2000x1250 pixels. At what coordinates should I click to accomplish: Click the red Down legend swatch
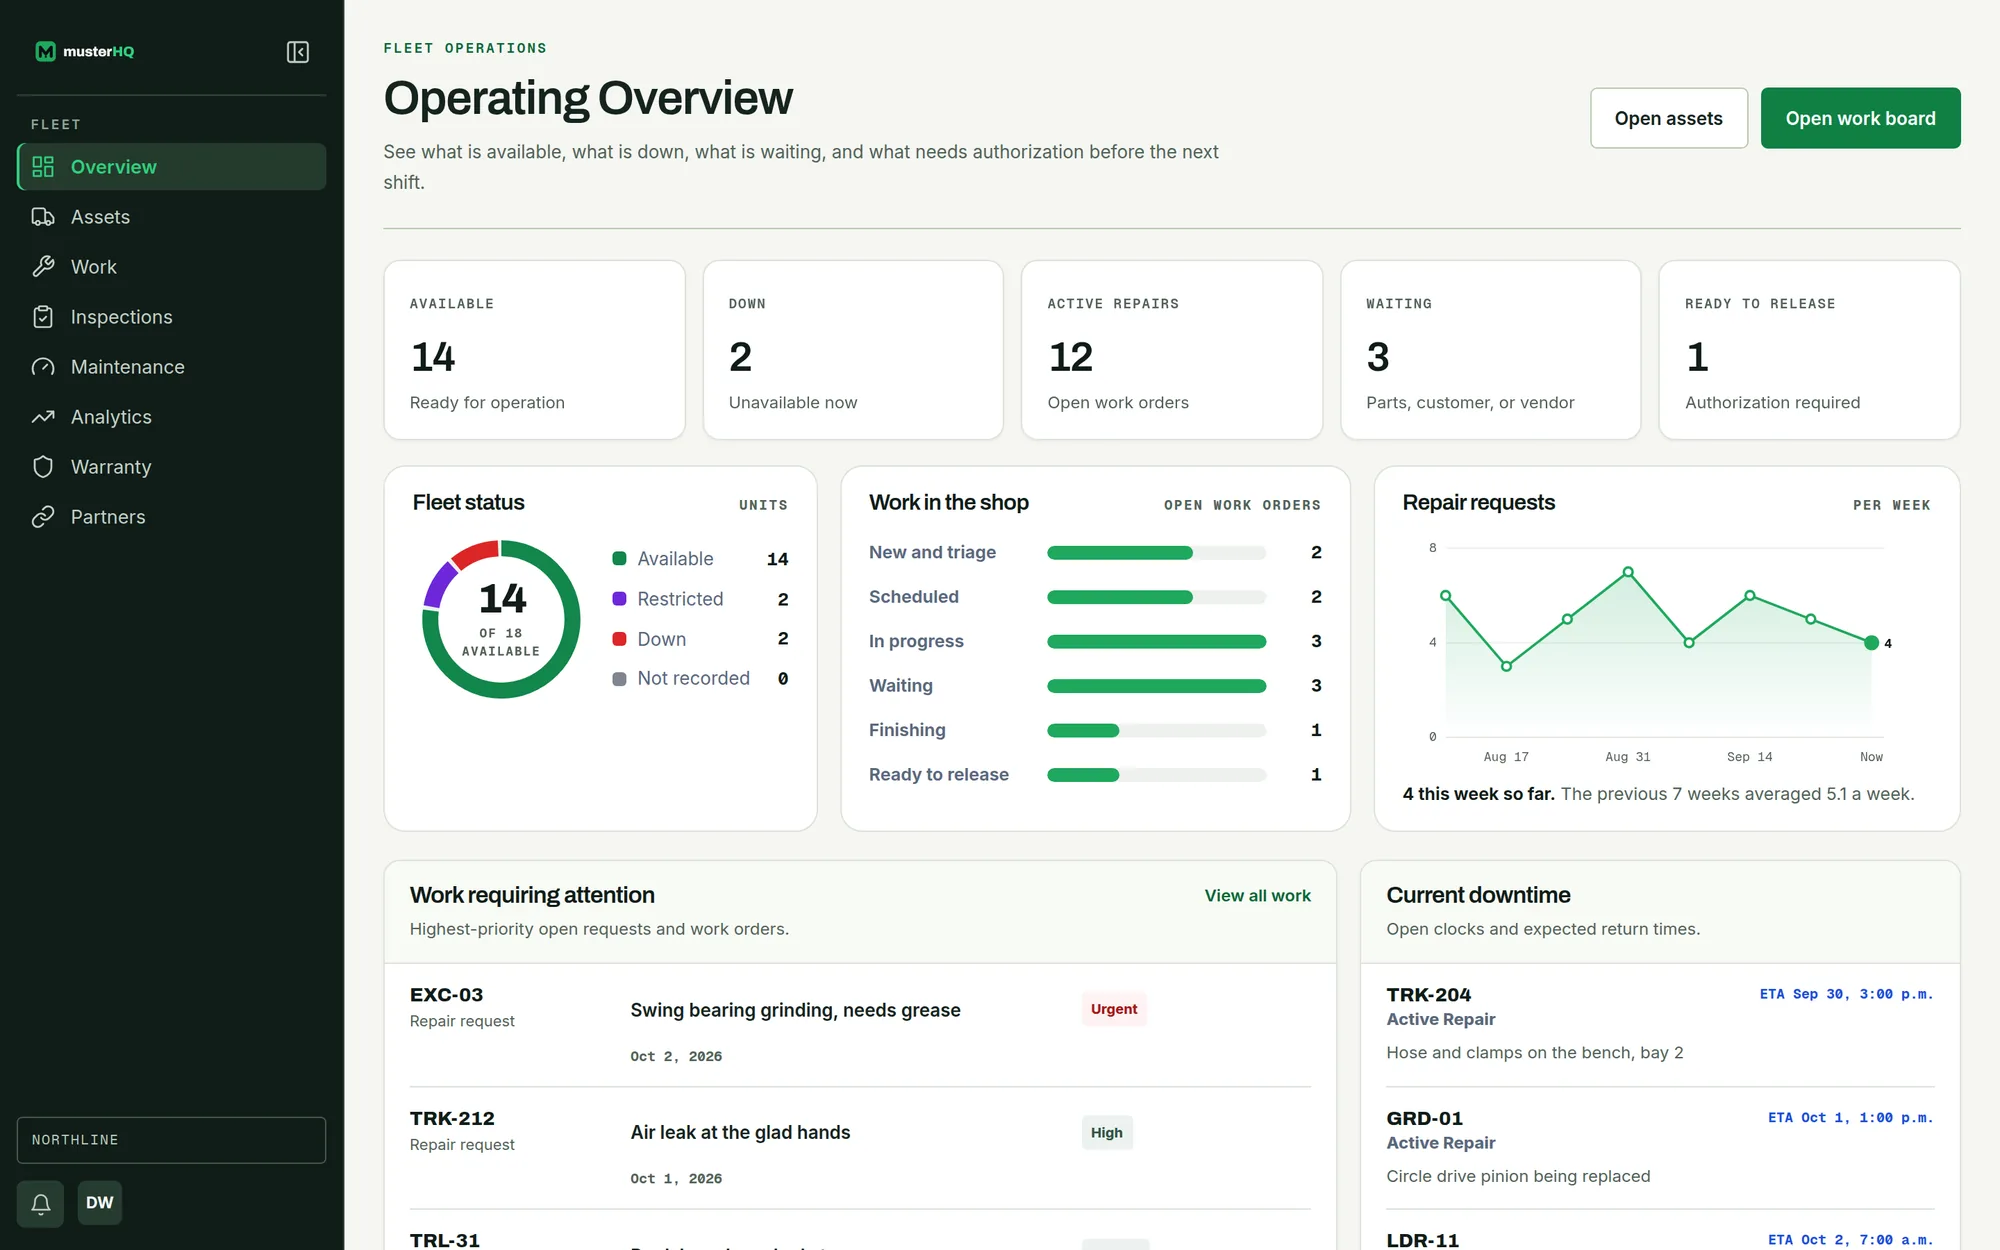pos(619,639)
